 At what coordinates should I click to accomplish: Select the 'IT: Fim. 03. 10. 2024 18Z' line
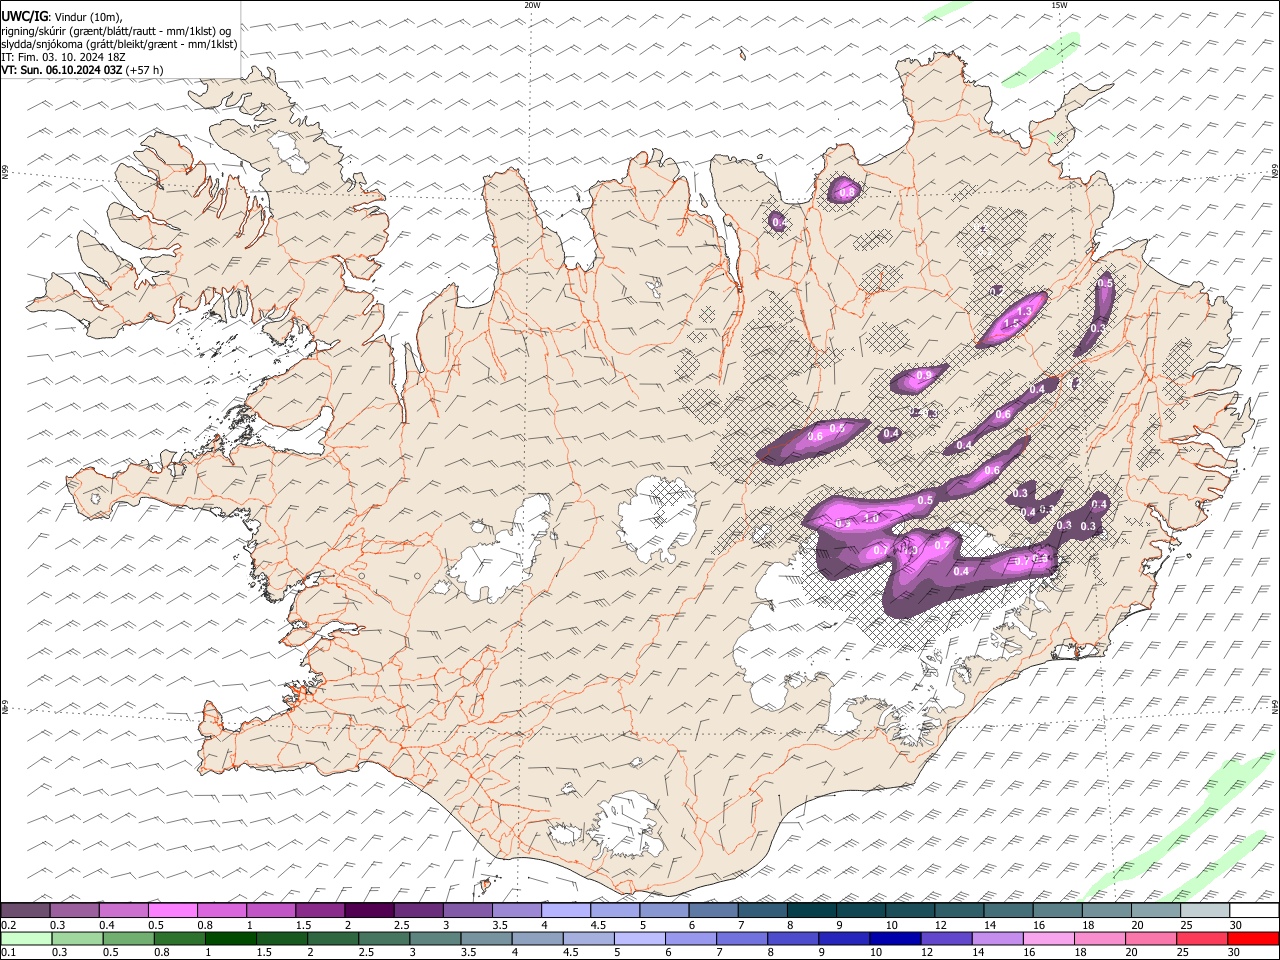coord(63,57)
